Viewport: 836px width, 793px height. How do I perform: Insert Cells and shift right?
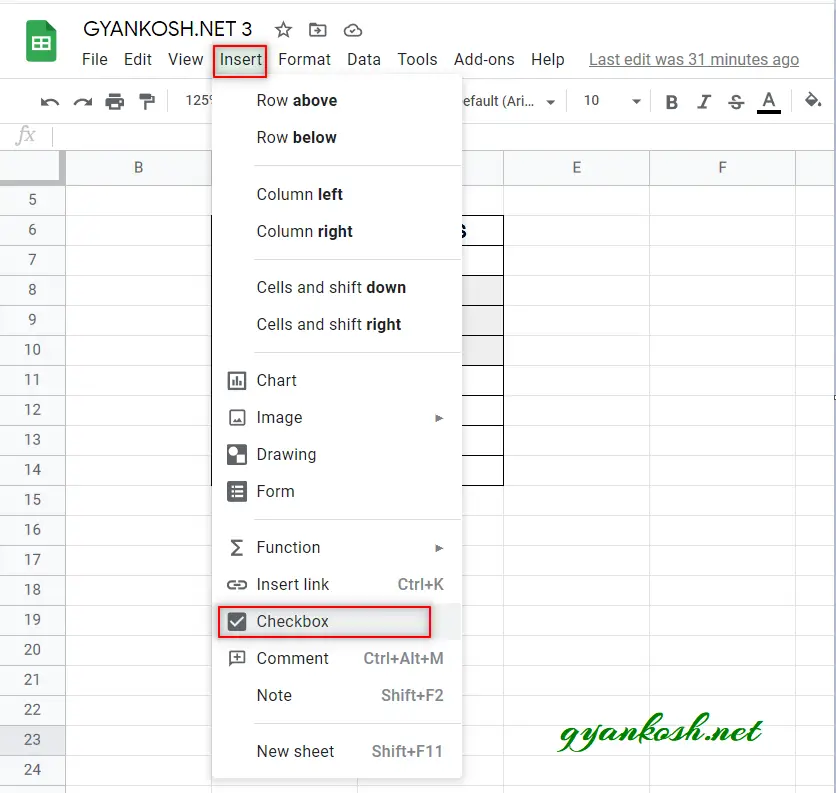pos(336,324)
